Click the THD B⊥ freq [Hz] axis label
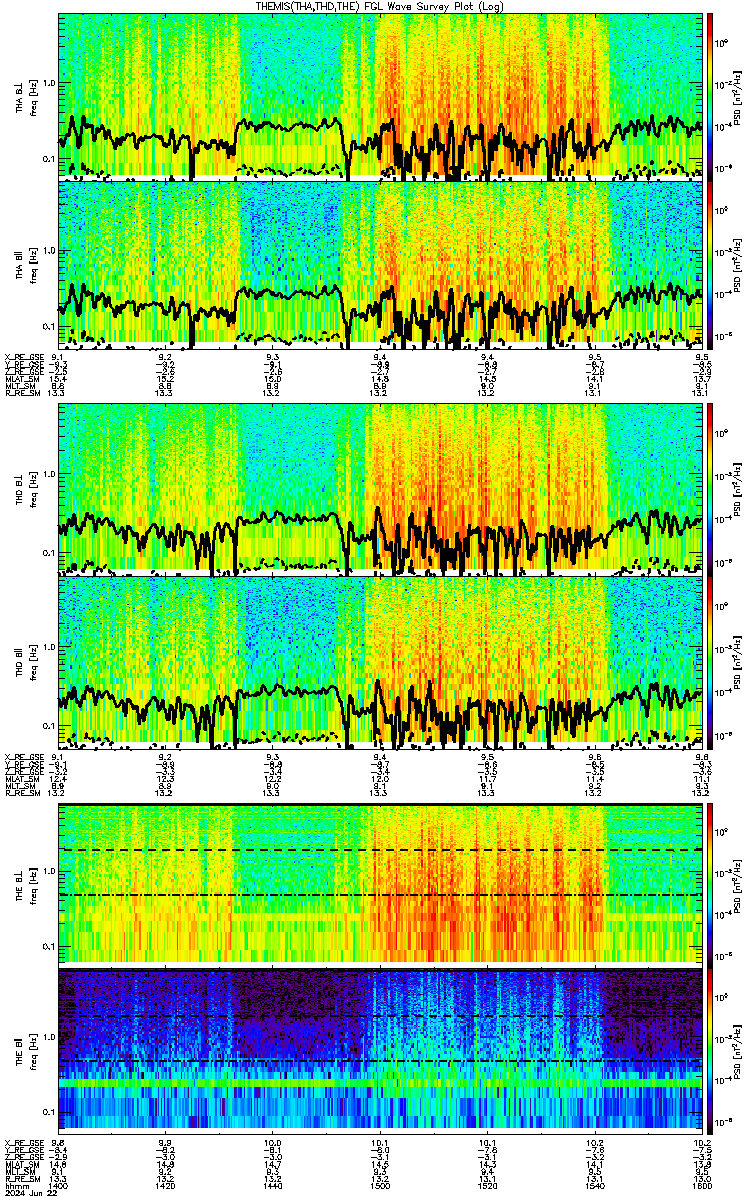Viewport: 750px width, 1200px height. (x=33, y=489)
